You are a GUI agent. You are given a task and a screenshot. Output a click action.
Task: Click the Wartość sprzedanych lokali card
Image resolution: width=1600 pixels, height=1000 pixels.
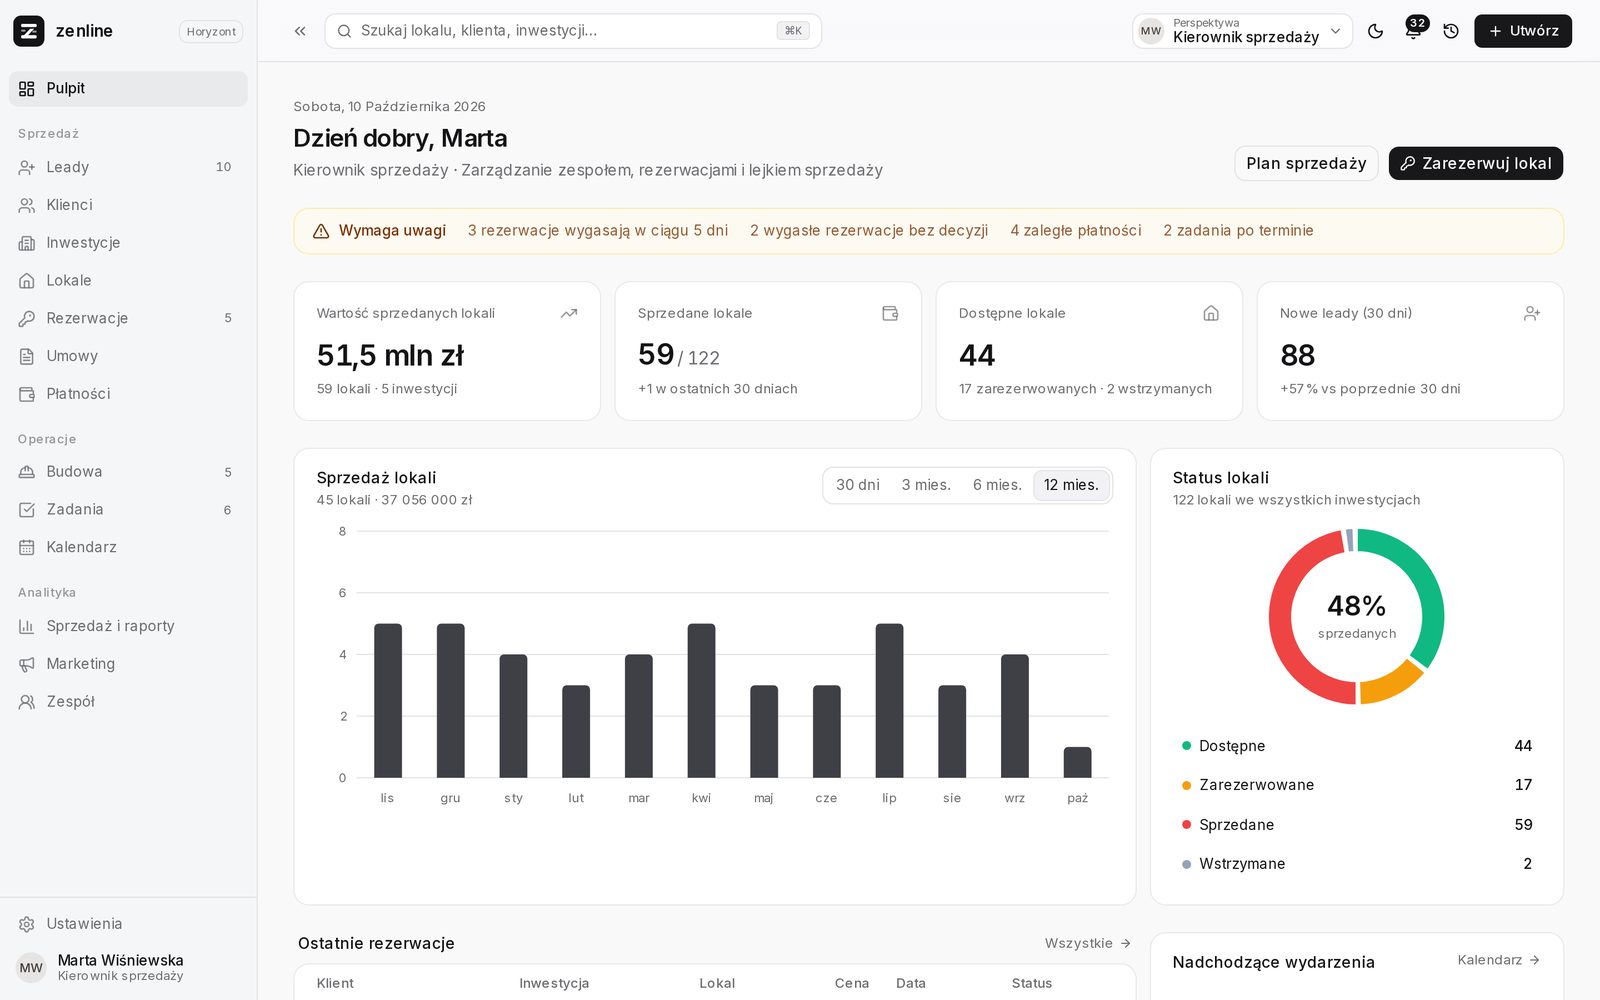click(447, 351)
